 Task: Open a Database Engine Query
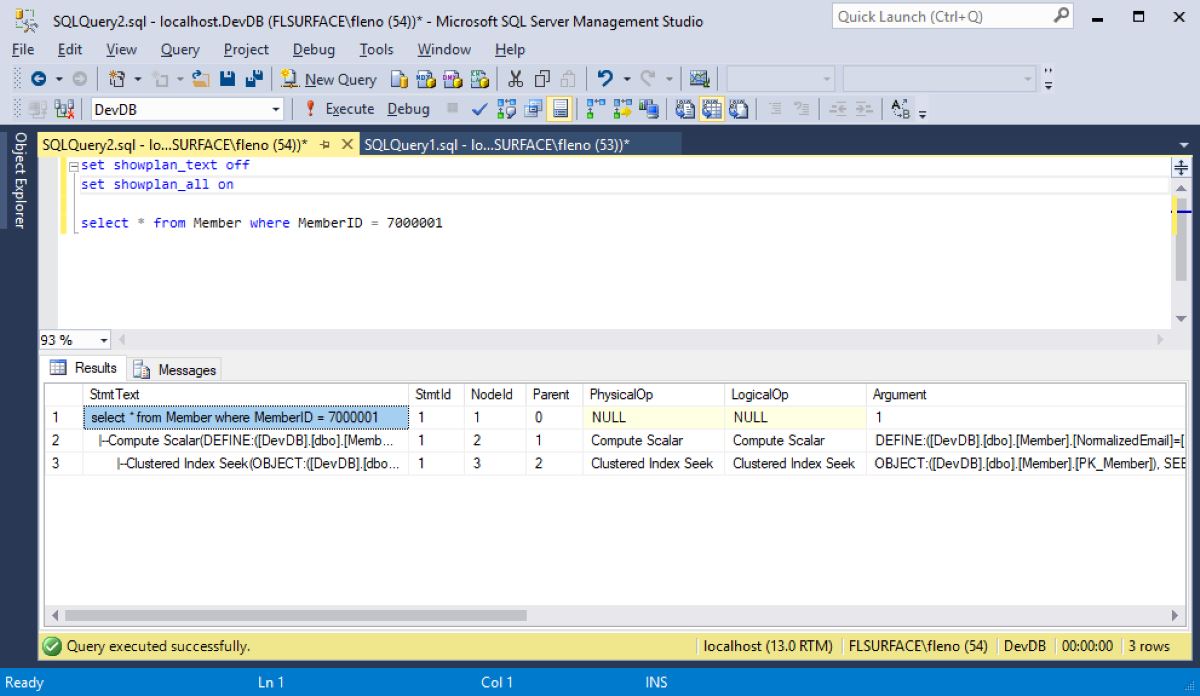click(x=399, y=79)
